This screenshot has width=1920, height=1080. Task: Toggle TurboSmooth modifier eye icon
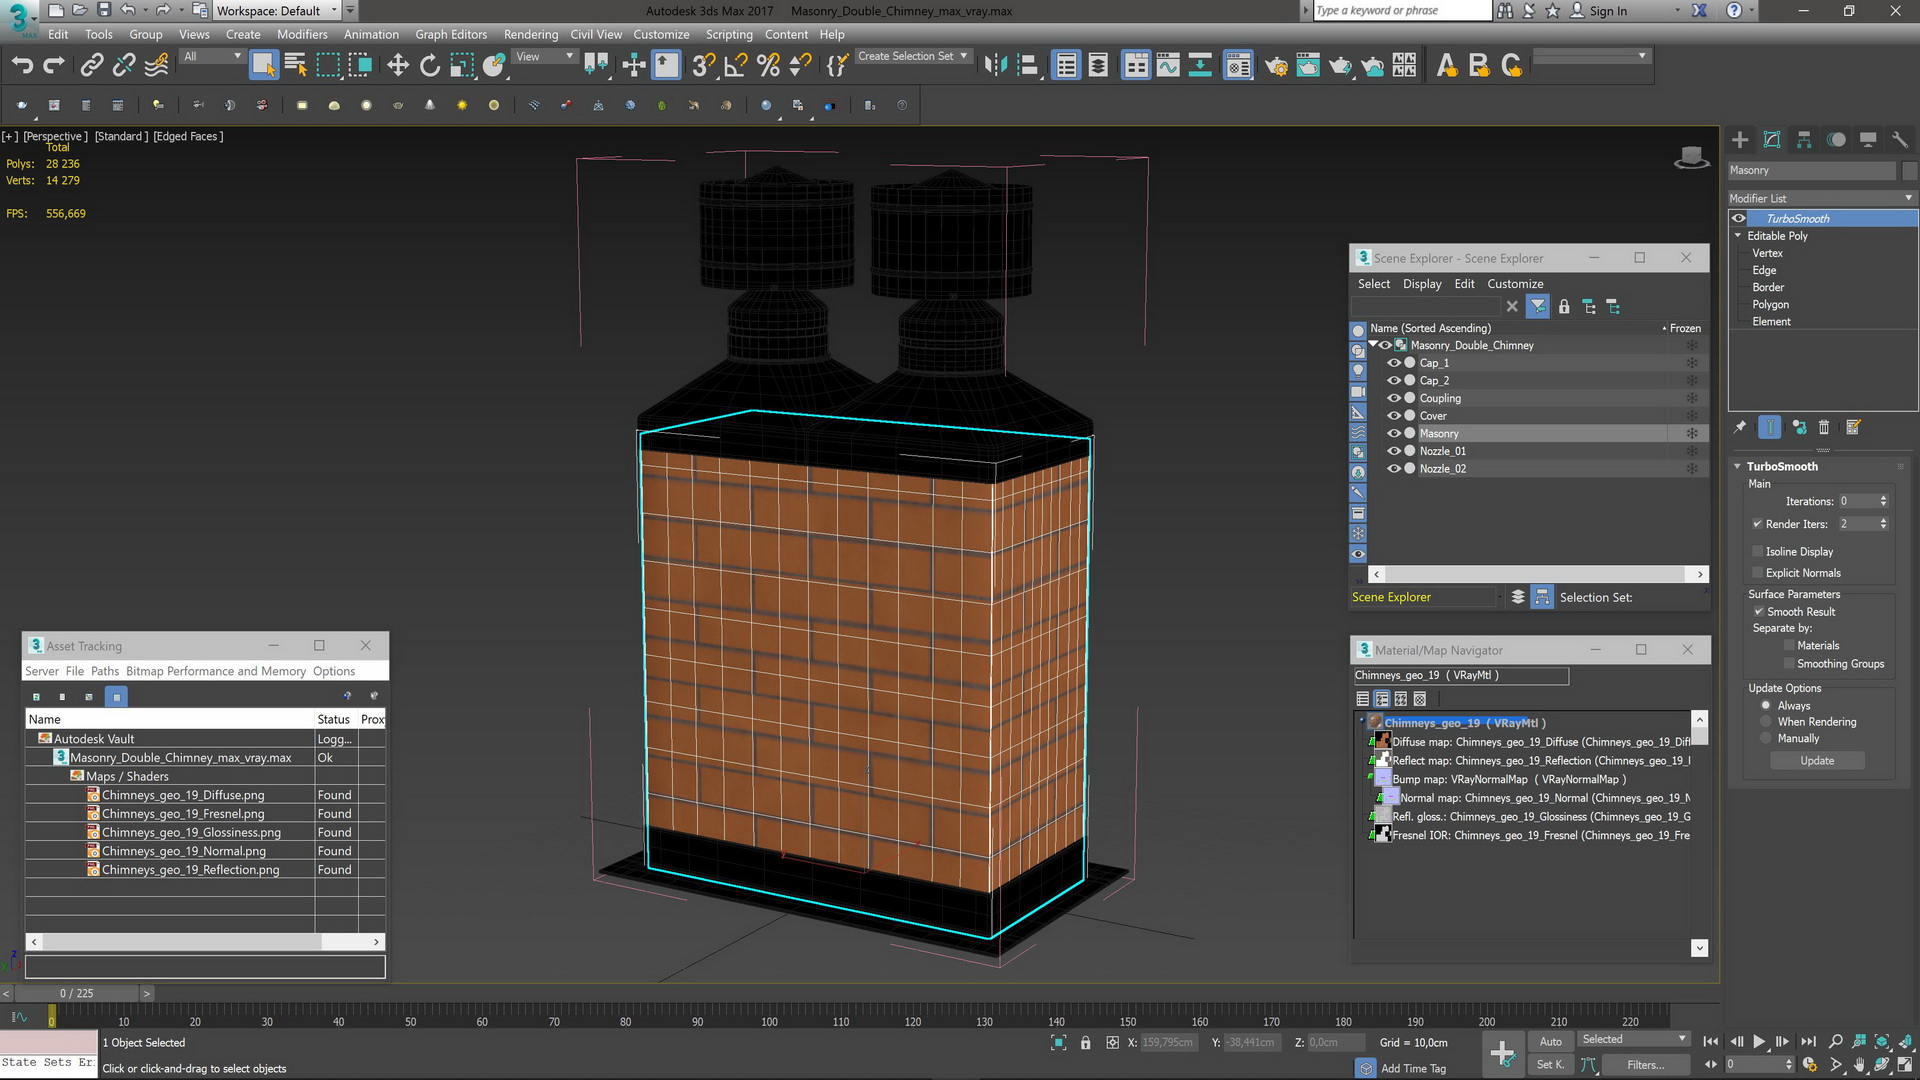tap(1739, 218)
